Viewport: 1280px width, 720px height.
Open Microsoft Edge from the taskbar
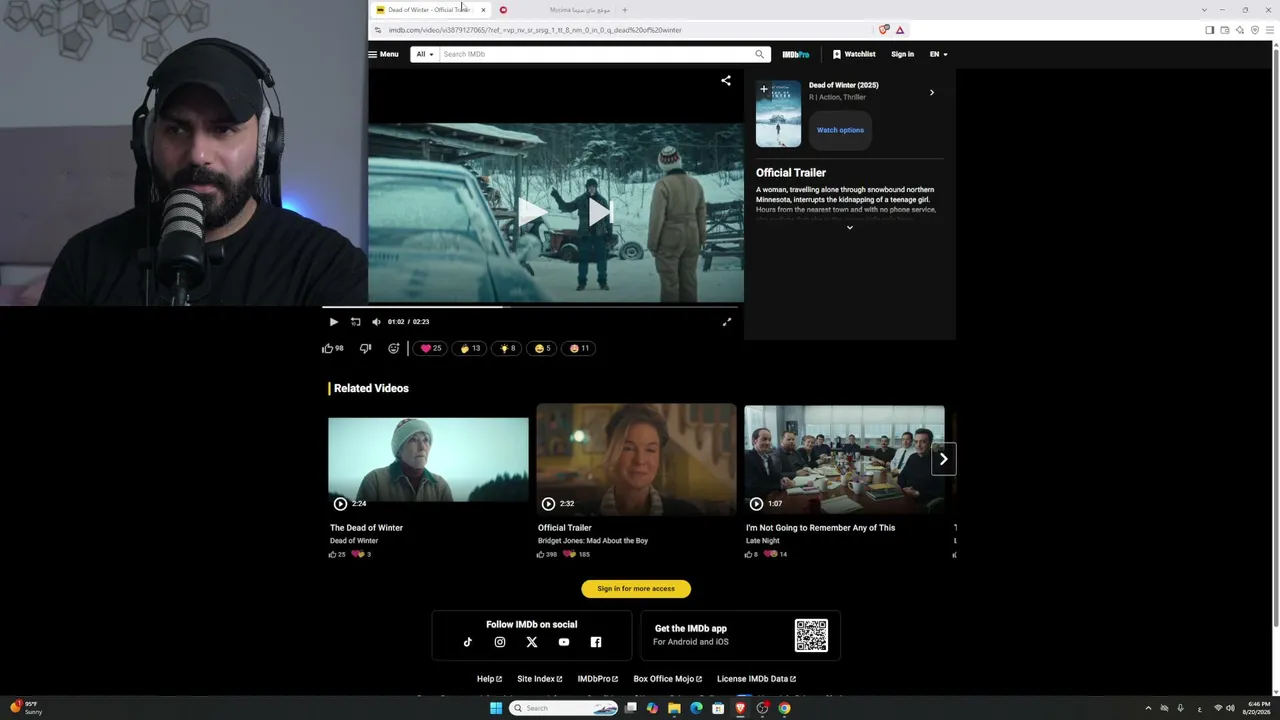point(696,708)
